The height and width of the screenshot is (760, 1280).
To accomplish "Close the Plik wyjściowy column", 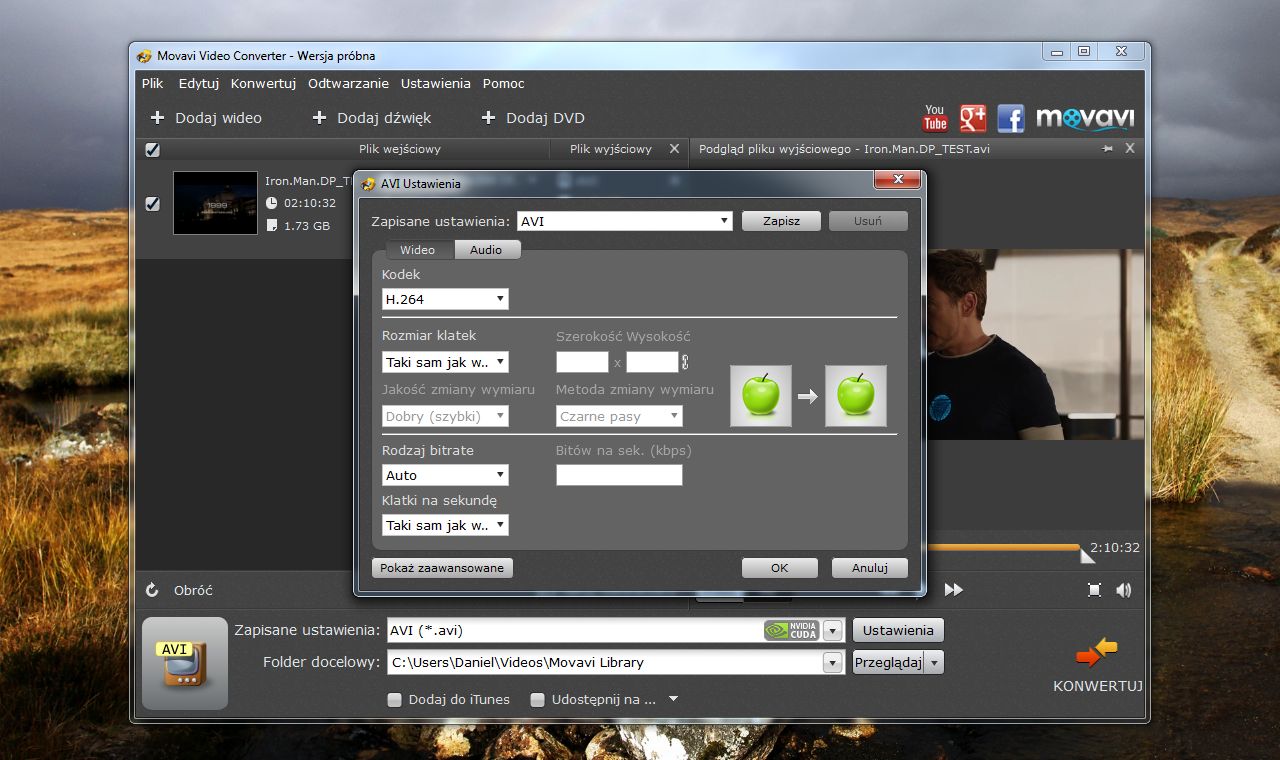I will (x=674, y=149).
